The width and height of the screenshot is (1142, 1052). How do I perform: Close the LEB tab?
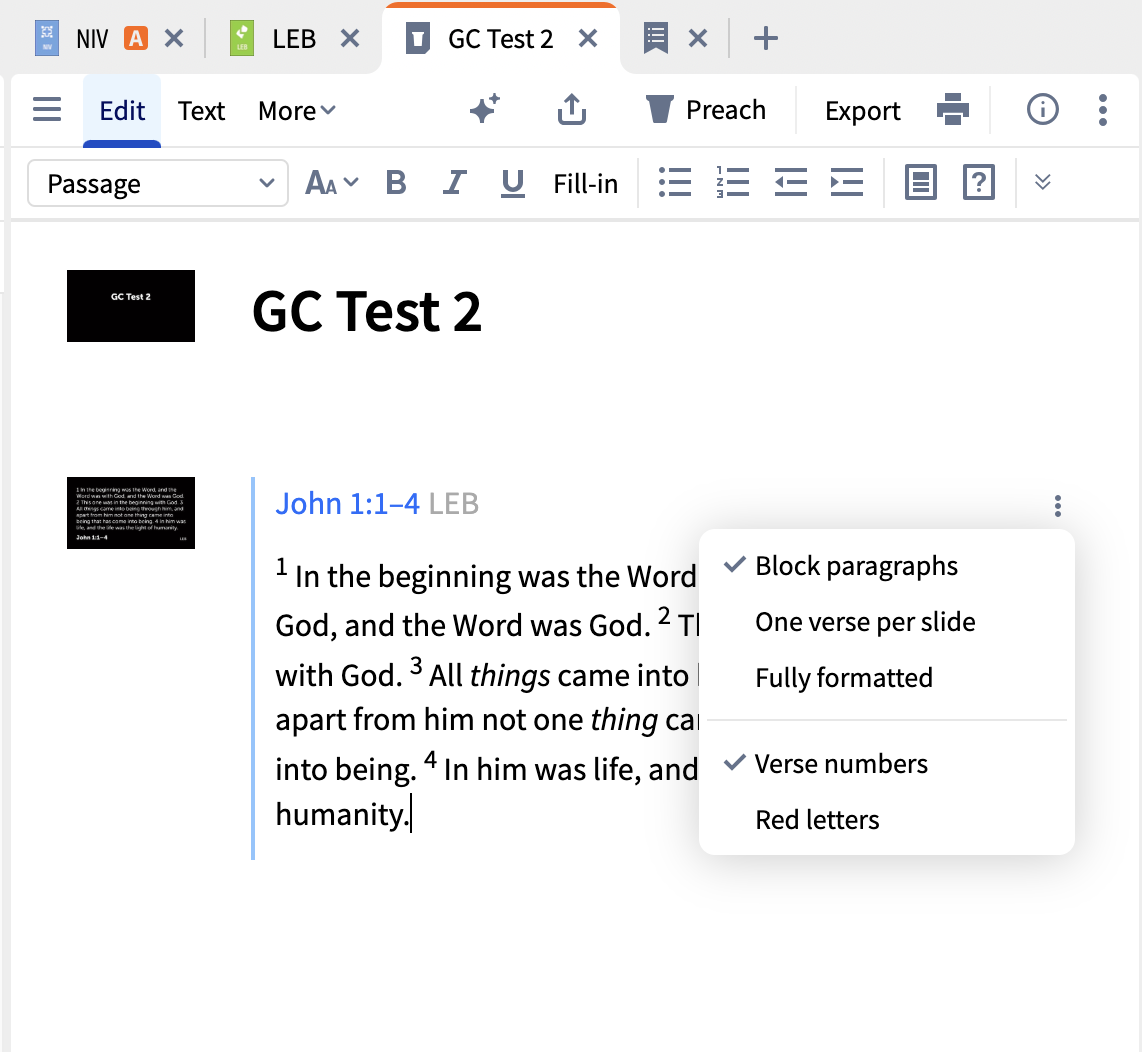pos(350,38)
